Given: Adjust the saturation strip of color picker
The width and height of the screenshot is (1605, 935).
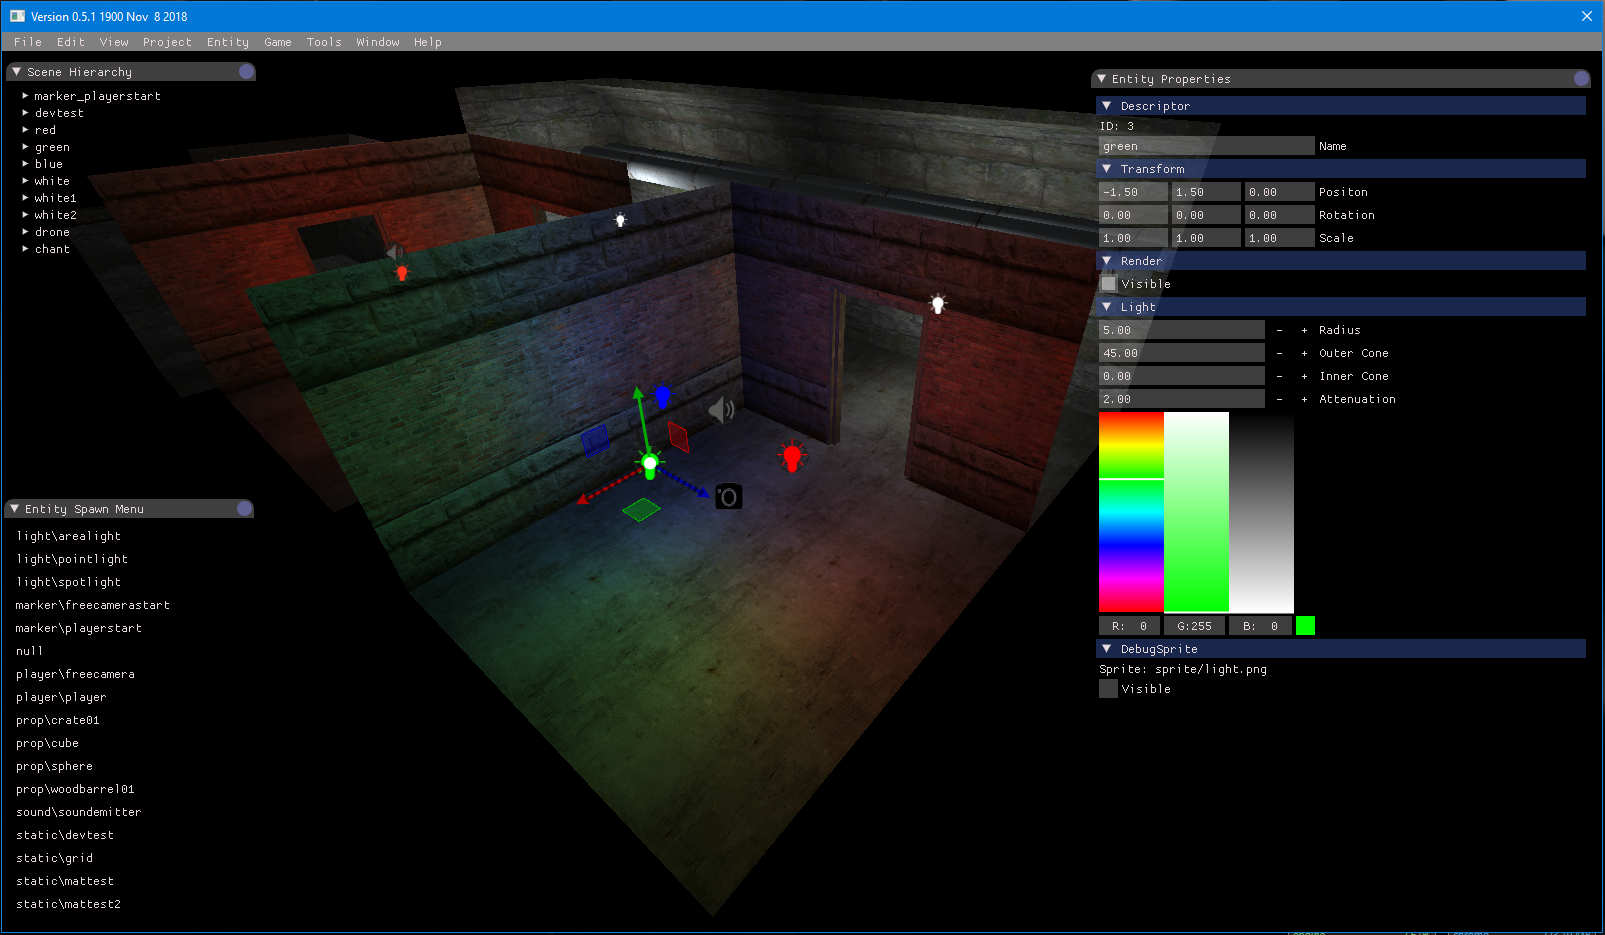Looking at the screenshot, I should [1196, 512].
